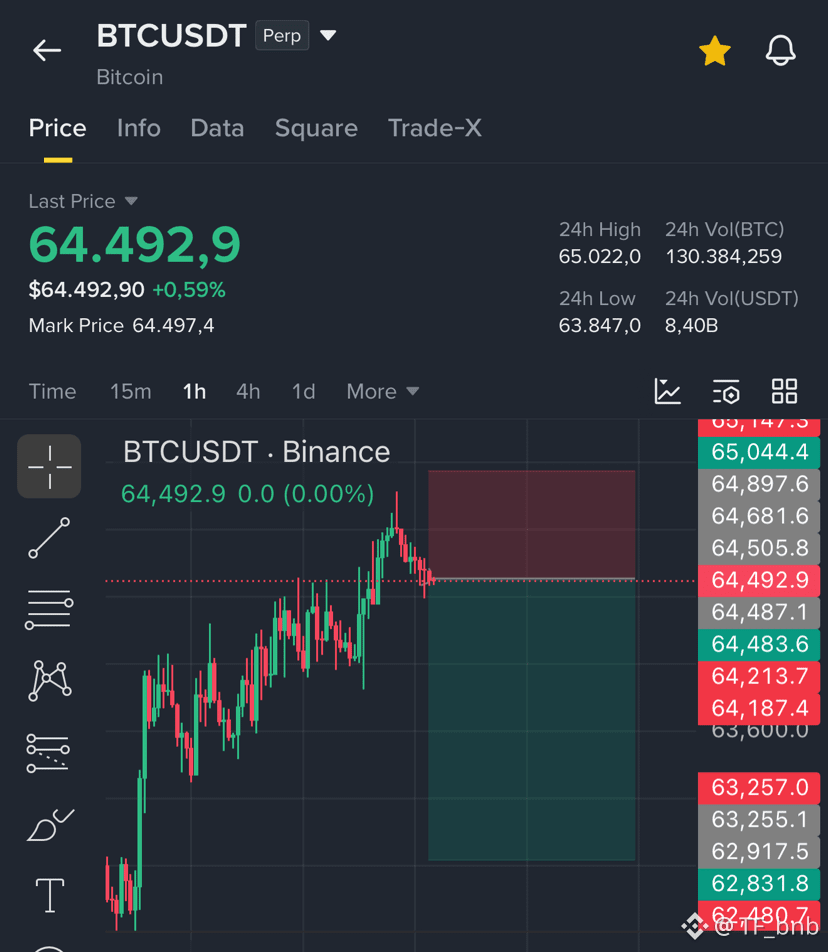828x952 pixels.
Task: Go back with the left arrow
Action: coord(47,50)
